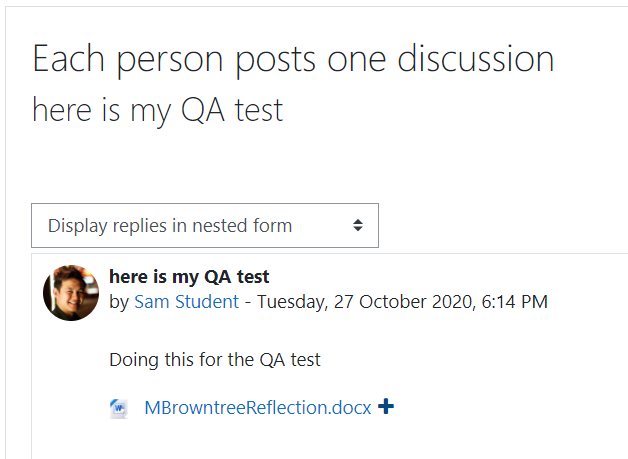The image size is (628, 459).
Task: Click the heading Each person posts one discussion
Action: tap(293, 60)
